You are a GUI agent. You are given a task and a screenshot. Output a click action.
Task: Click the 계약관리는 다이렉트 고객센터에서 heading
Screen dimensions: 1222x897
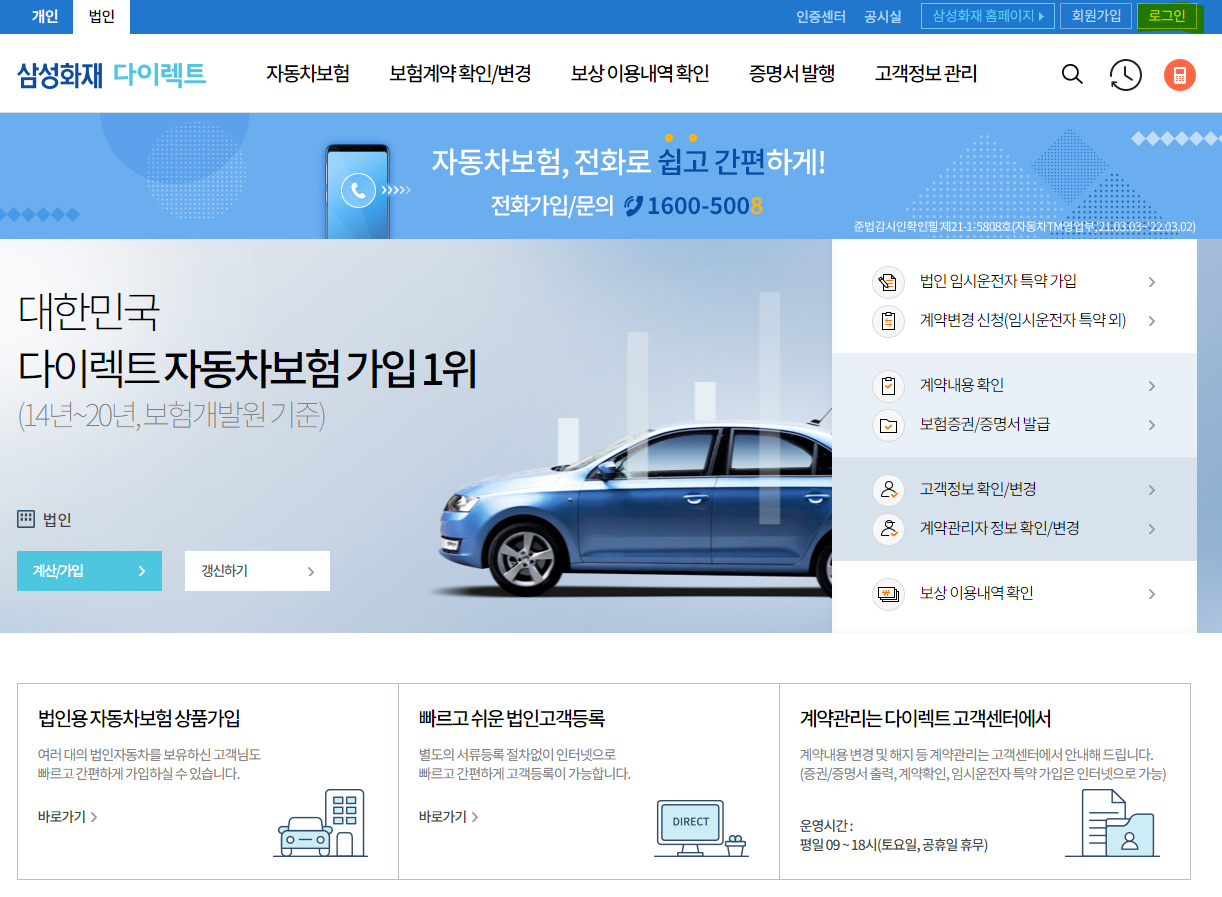pyautogui.click(x=925, y=719)
